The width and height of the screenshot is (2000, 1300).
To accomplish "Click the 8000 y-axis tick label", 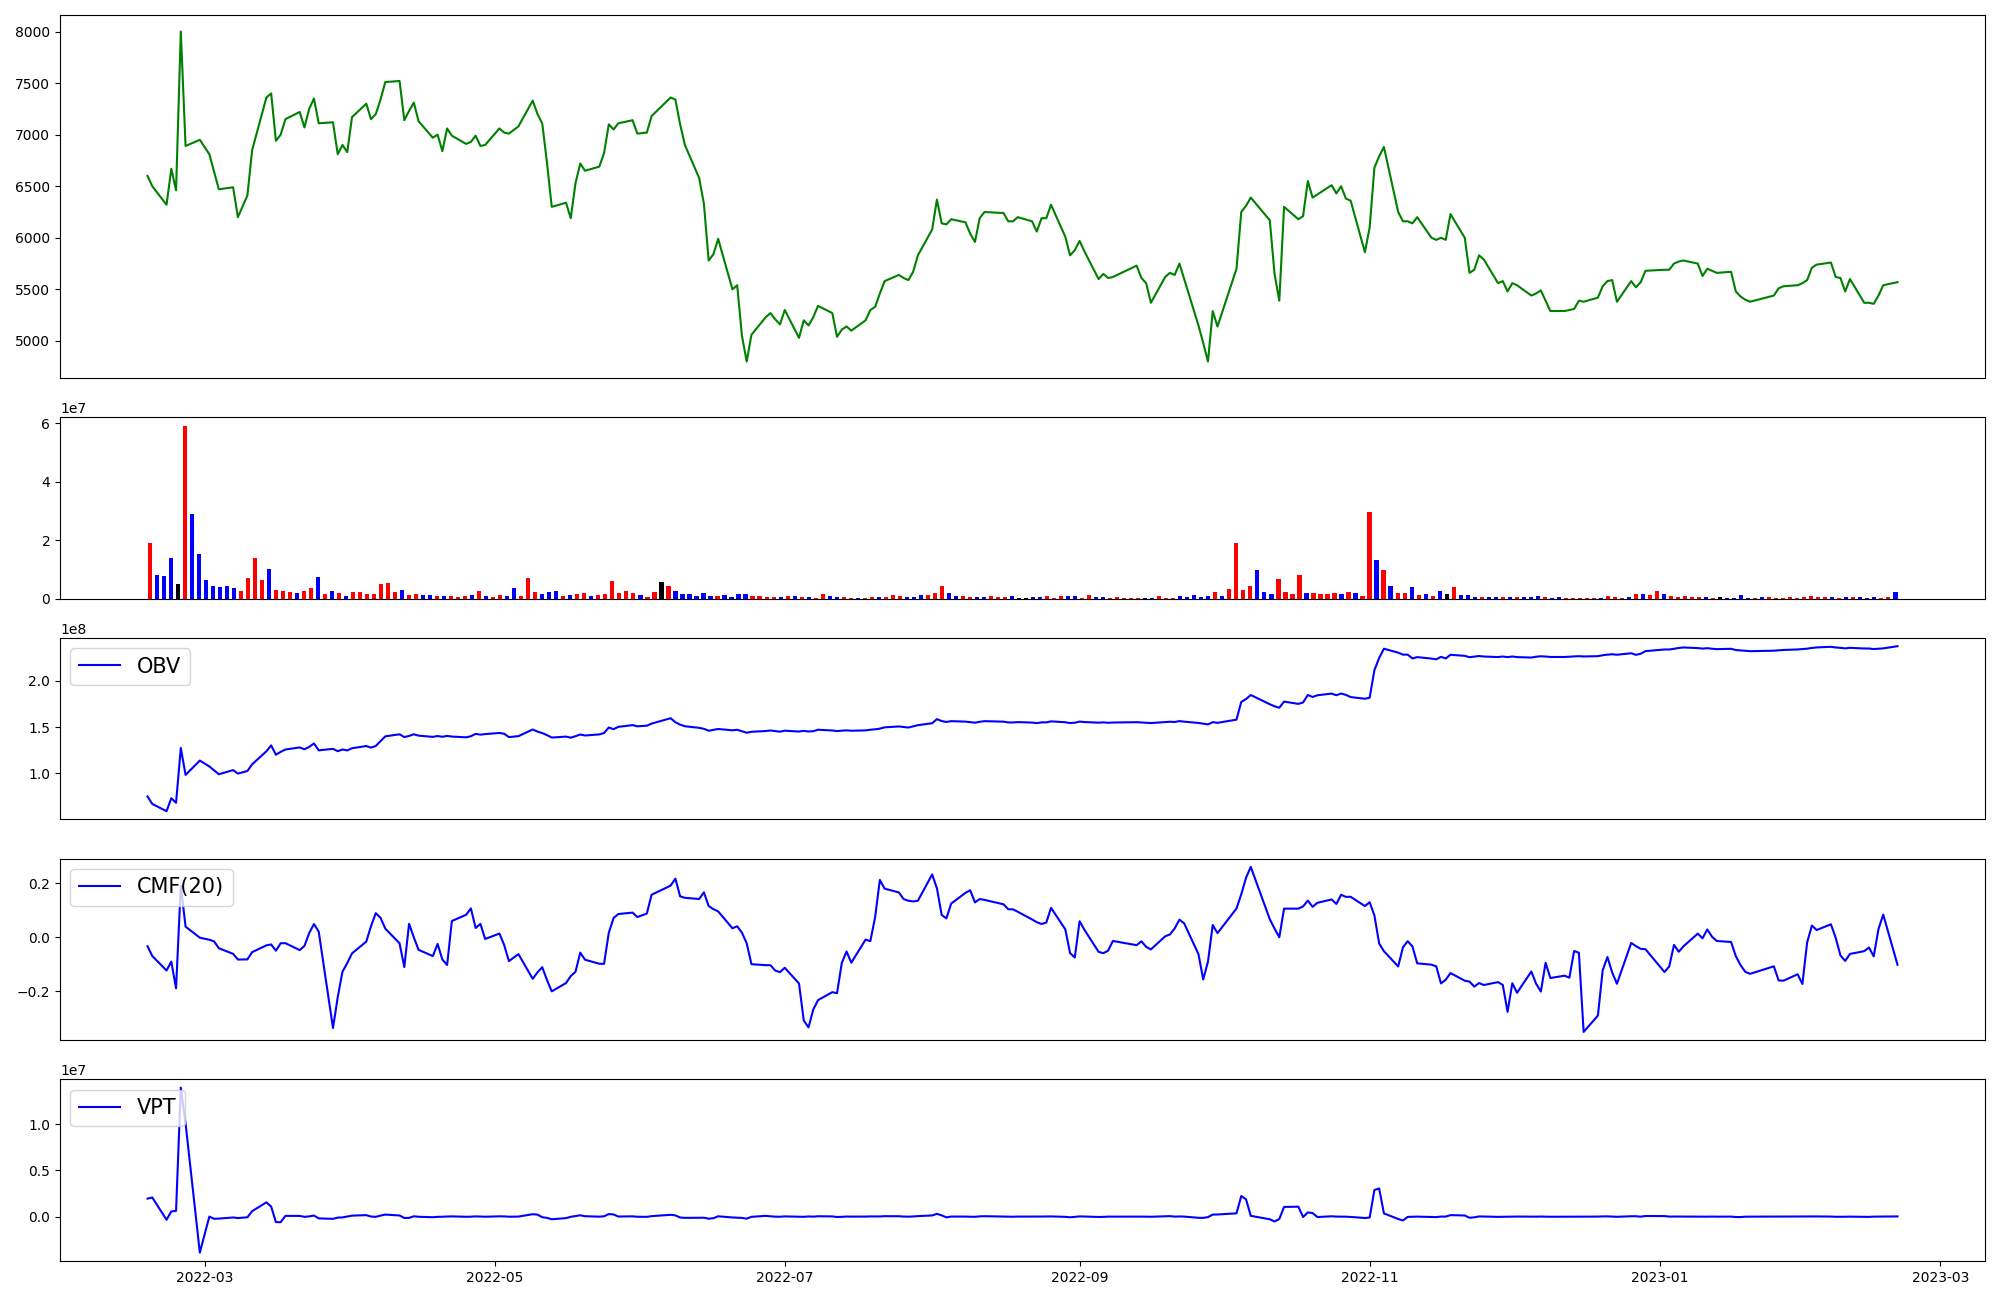I will click(32, 33).
